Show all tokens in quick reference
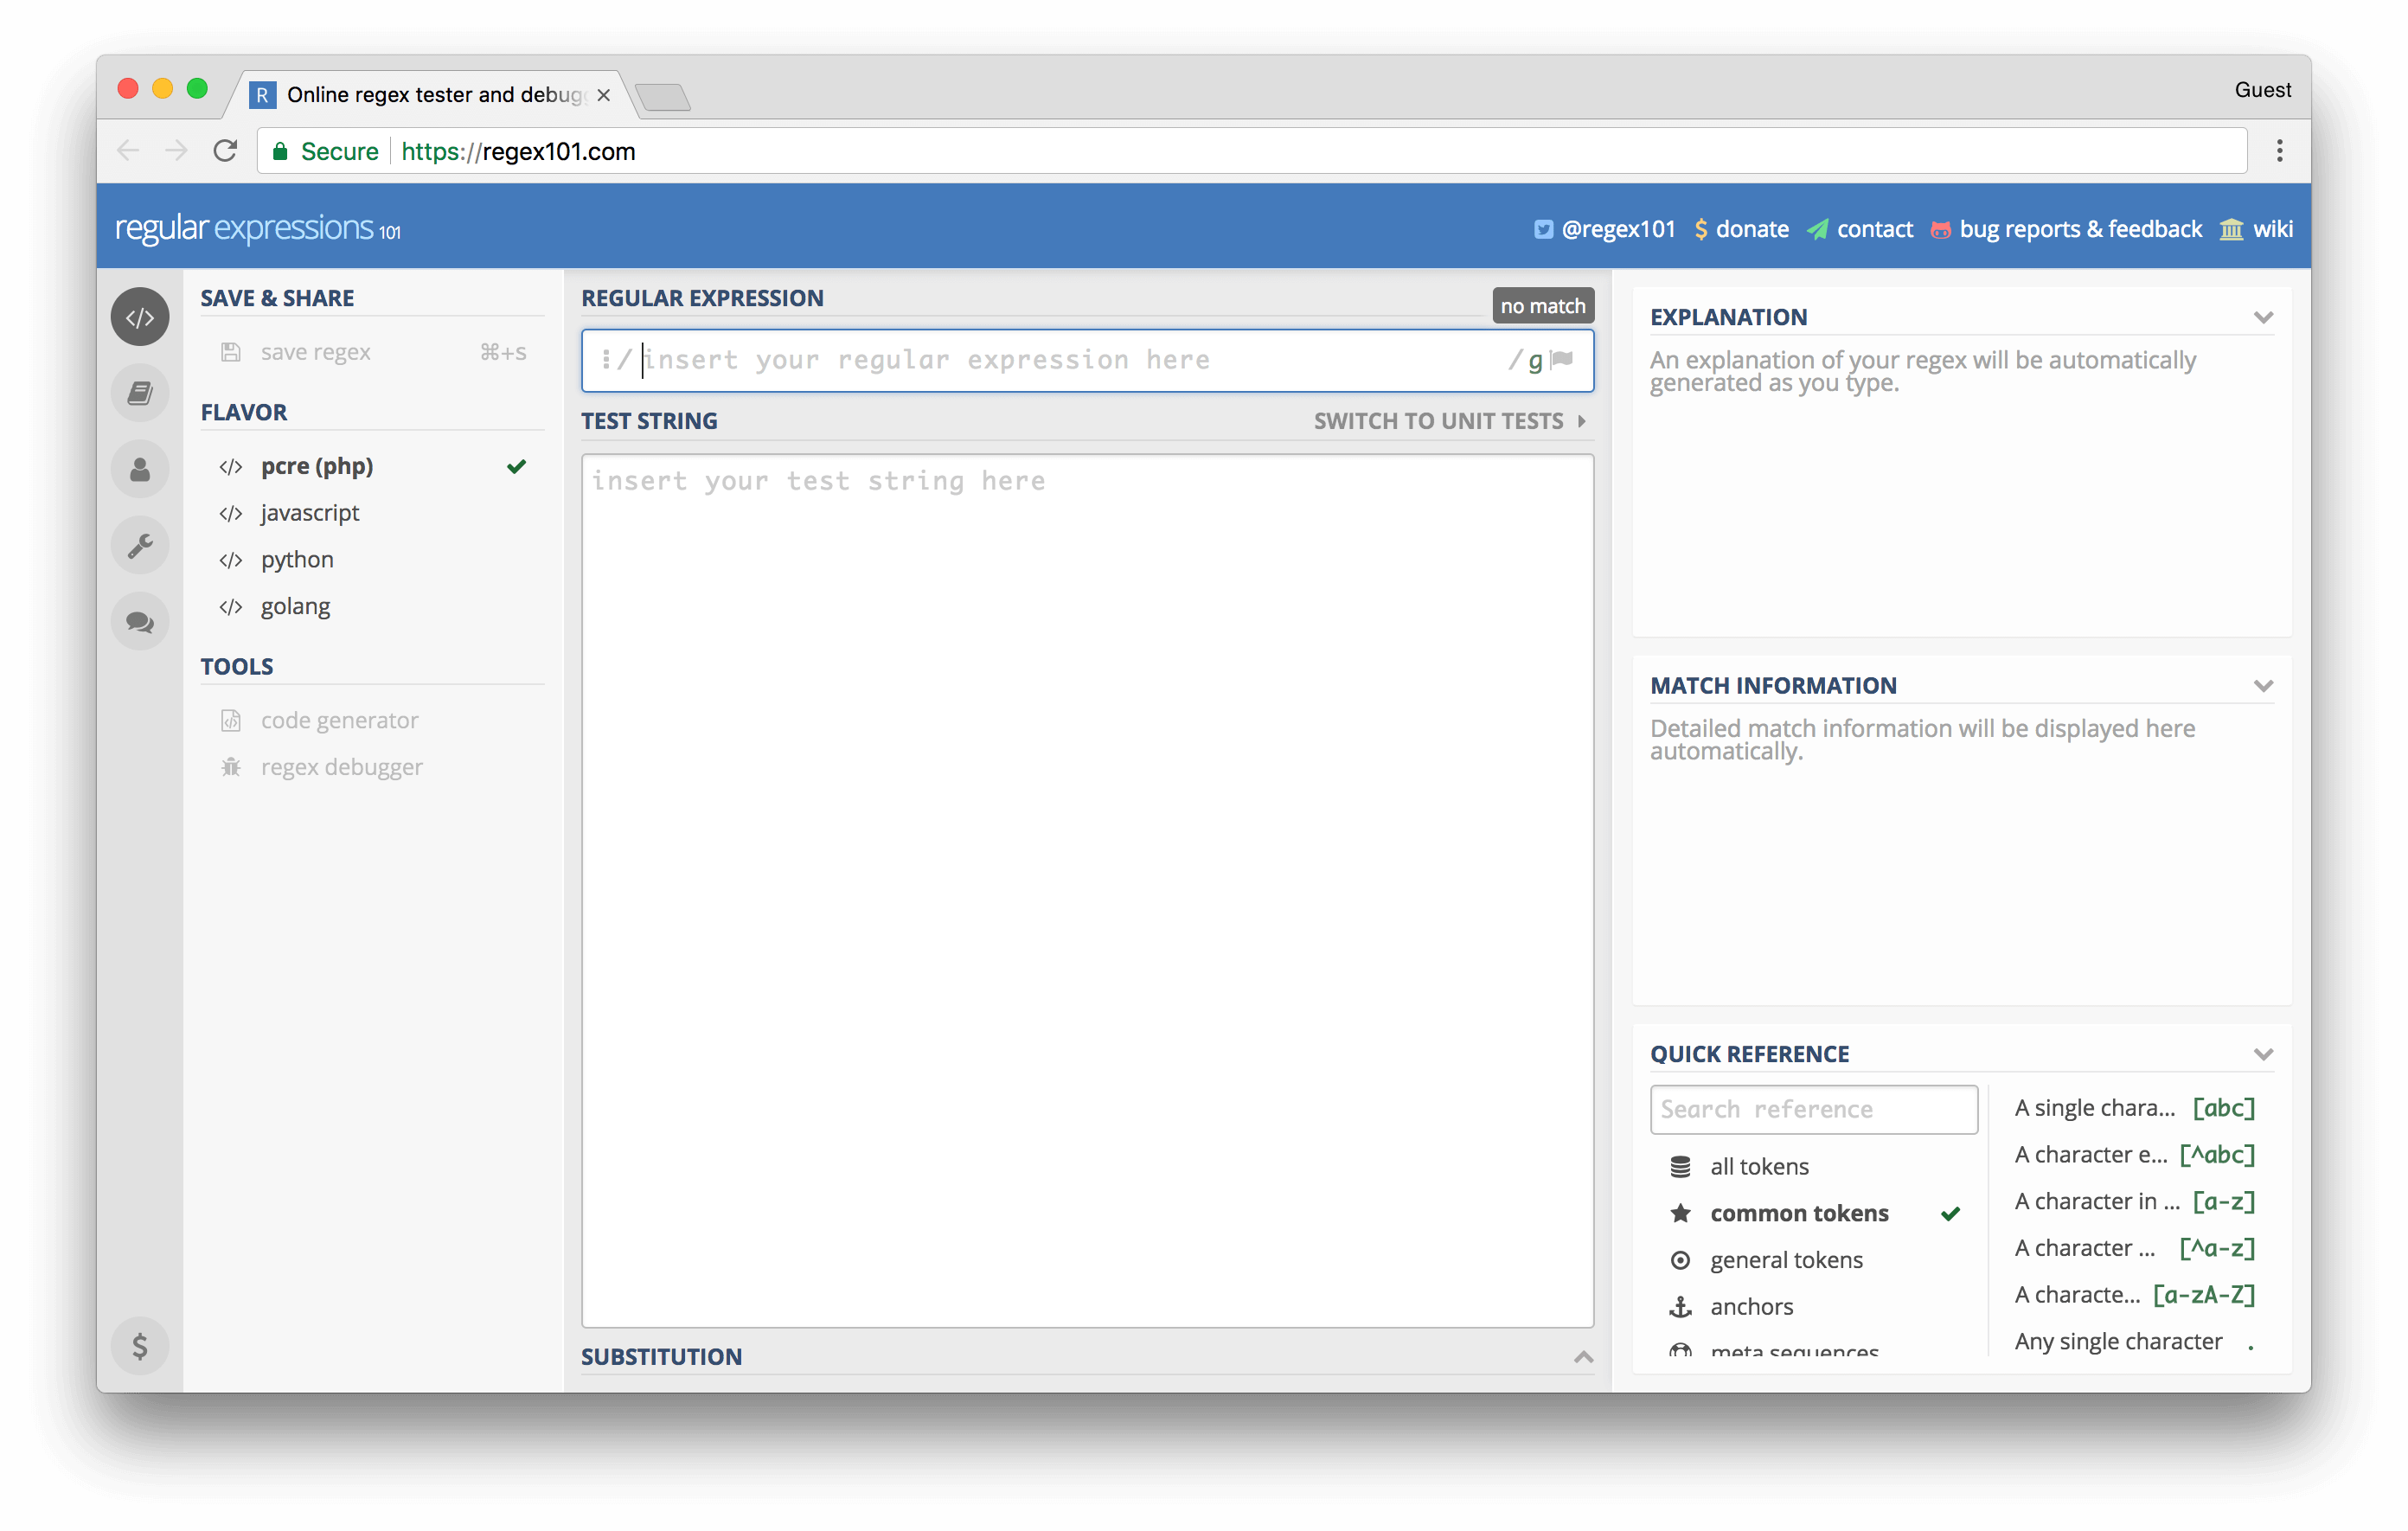 coord(1759,1167)
